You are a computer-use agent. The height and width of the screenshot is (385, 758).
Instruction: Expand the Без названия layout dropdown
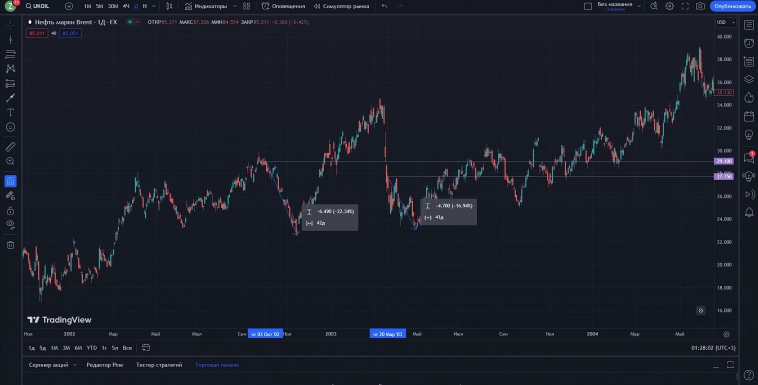pos(639,6)
